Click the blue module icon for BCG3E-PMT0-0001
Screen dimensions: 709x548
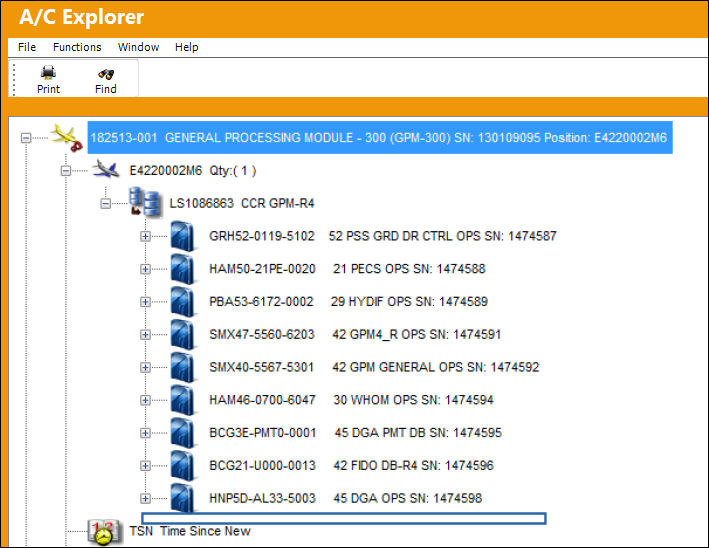tap(183, 432)
